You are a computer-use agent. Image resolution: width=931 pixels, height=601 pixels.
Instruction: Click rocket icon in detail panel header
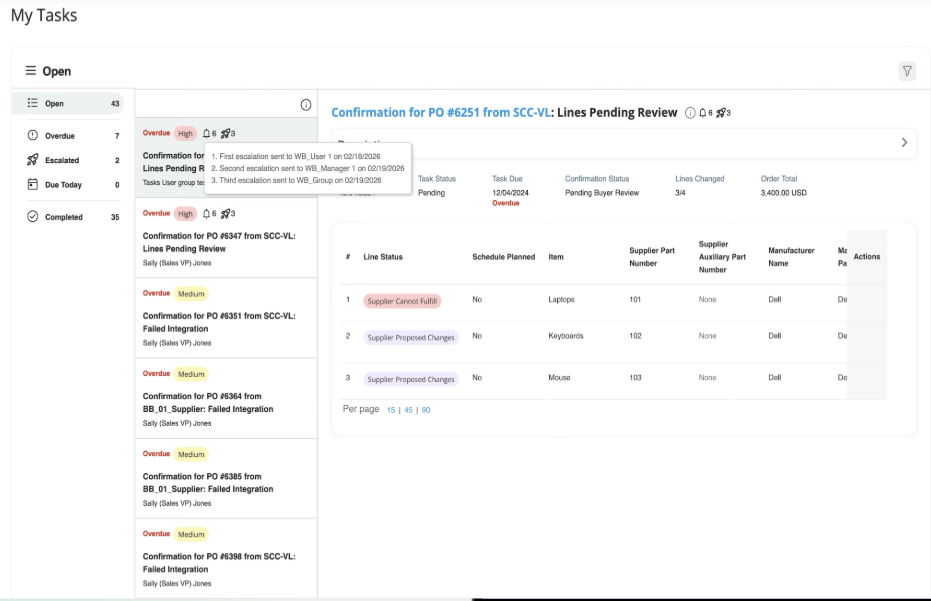pyautogui.click(x=721, y=113)
